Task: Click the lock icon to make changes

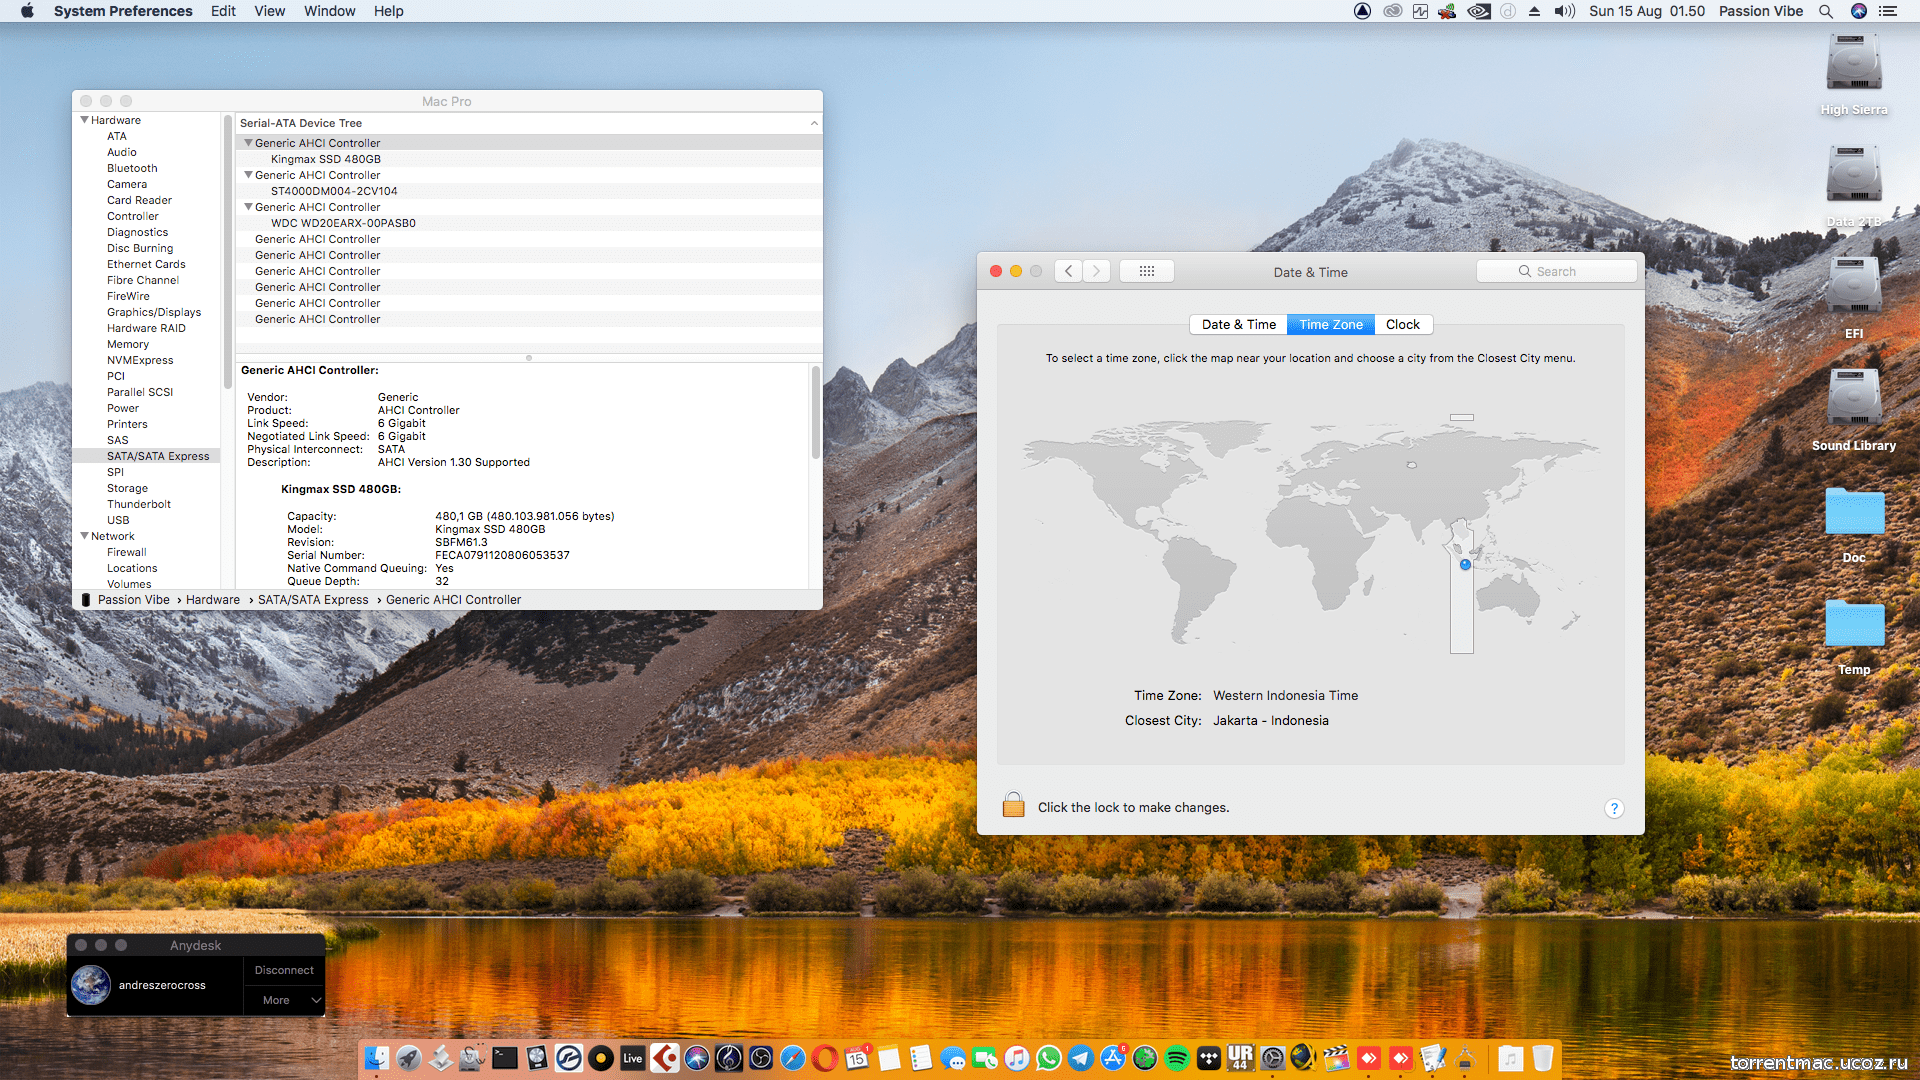Action: click(1013, 806)
